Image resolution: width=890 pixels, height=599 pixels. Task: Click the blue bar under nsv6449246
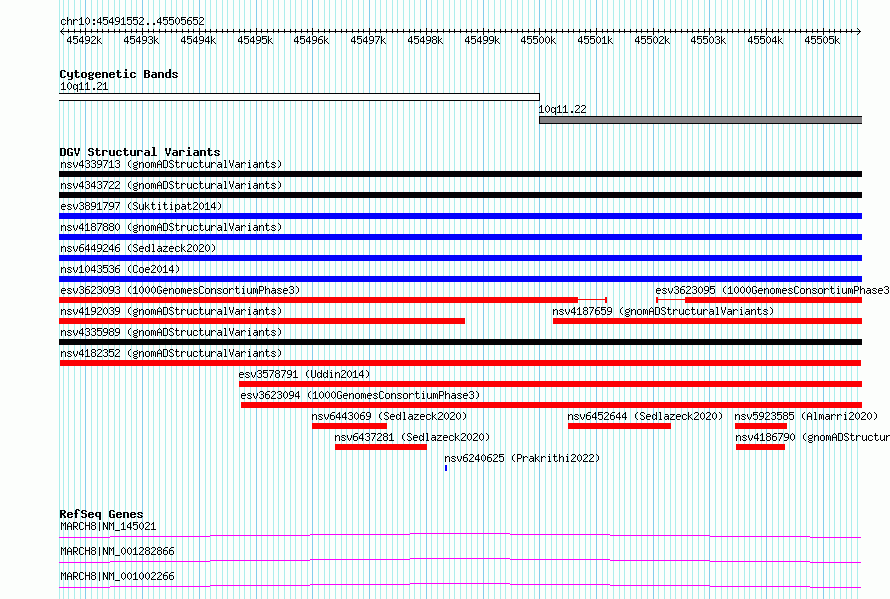click(460, 258)
